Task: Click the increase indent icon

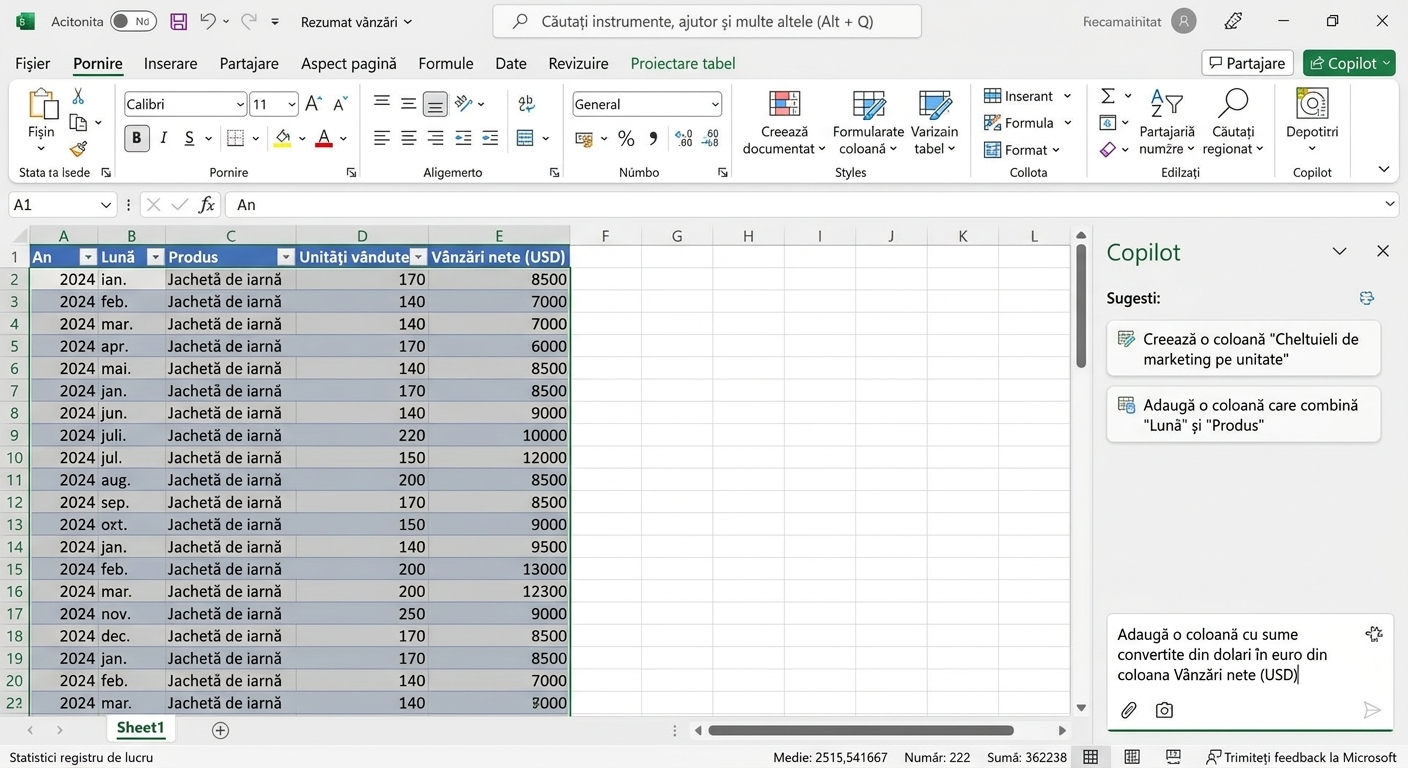Action: click(x=489, y=138)
